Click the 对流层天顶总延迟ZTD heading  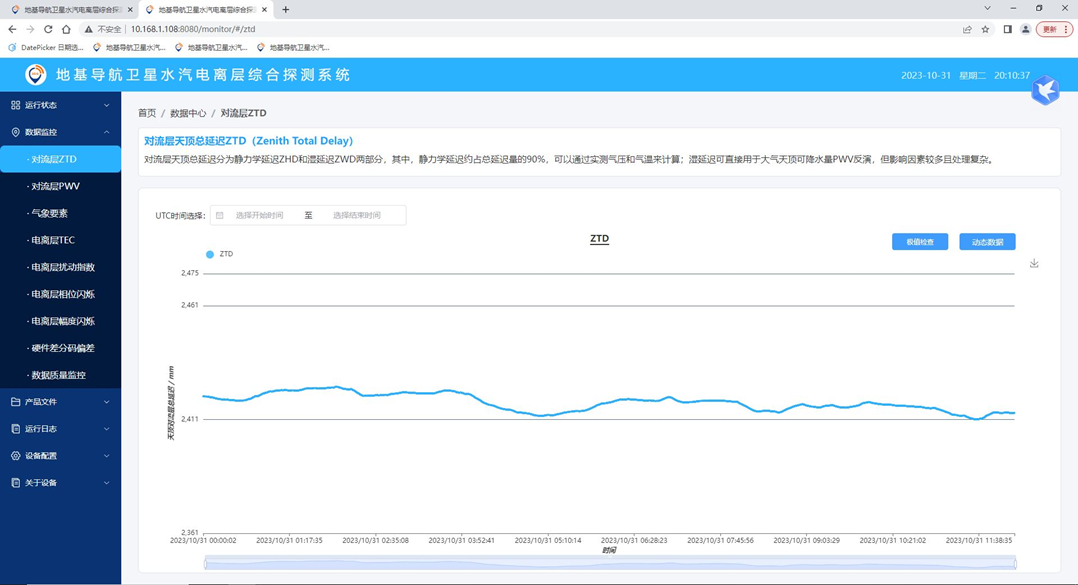(248, 140)
